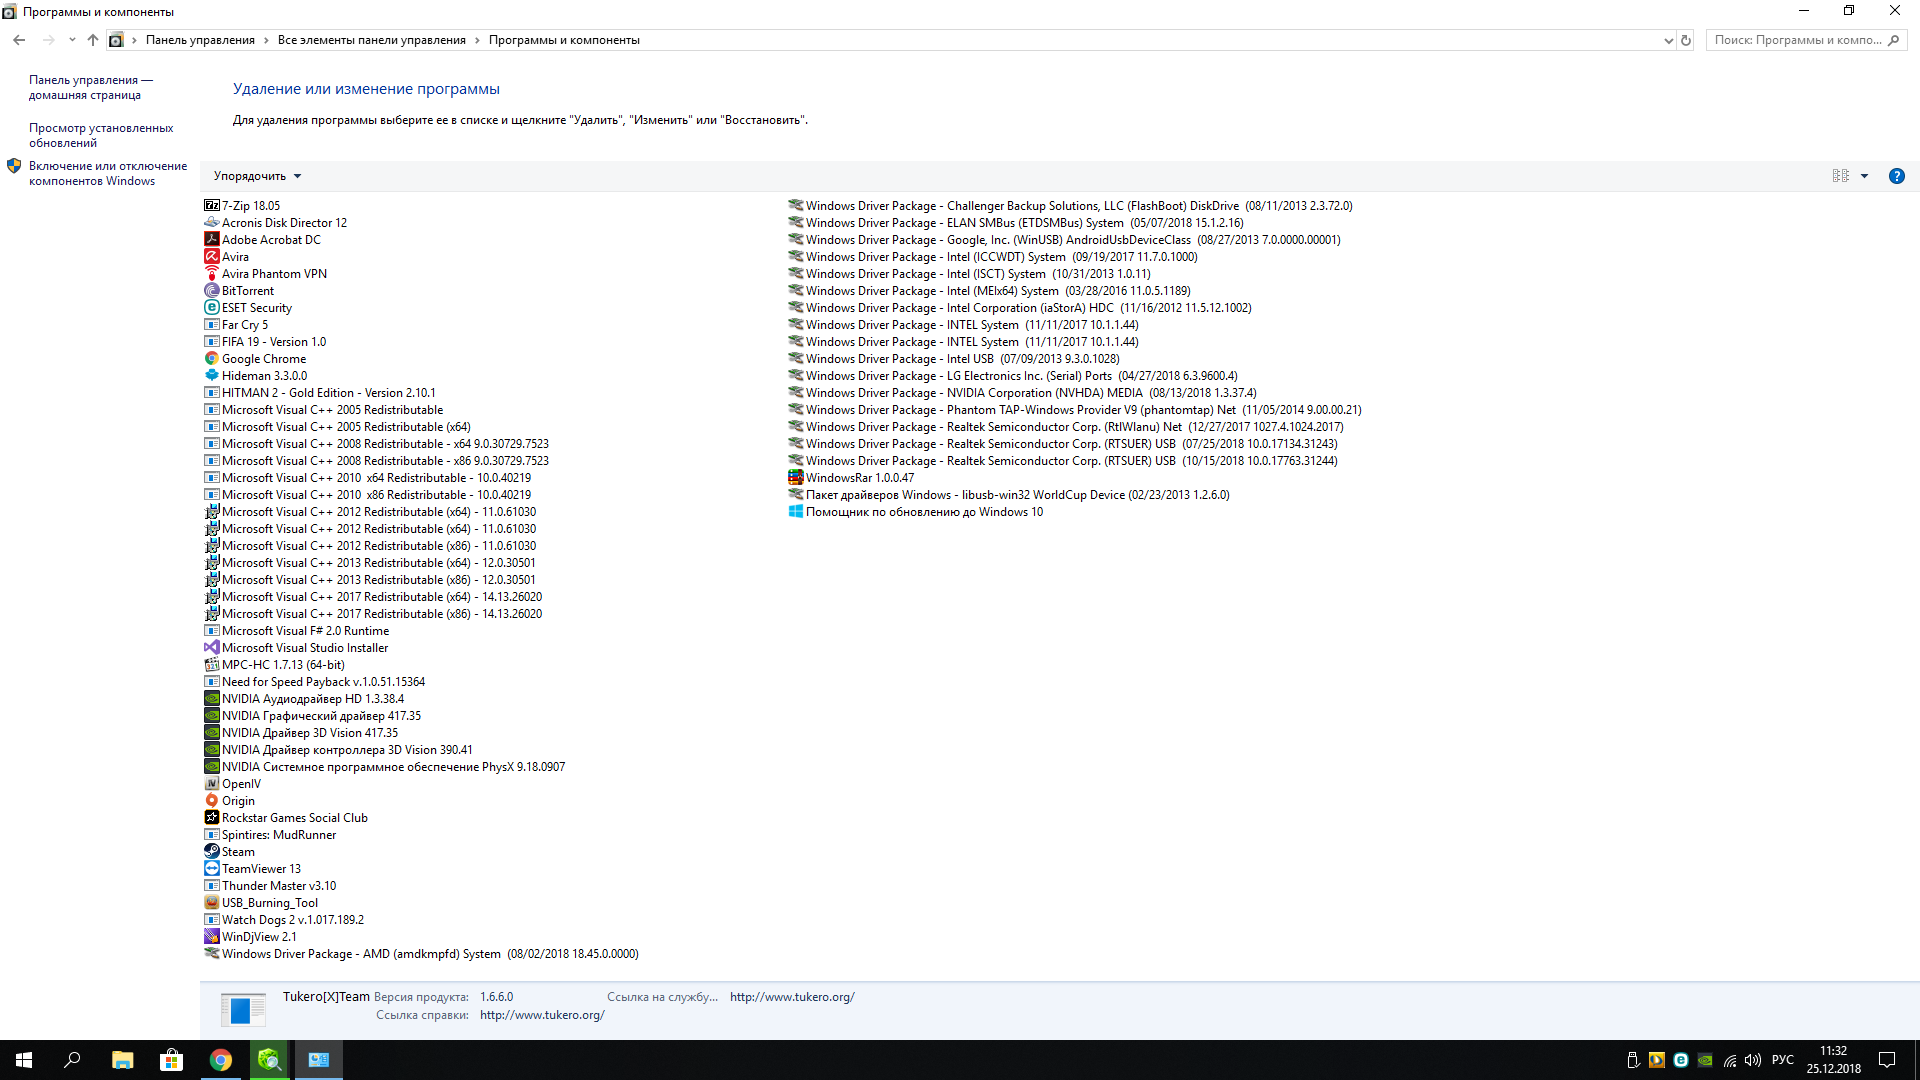Screen dimensions: 1920x1080
Task: Click the Hideman 3.3.0.0 icon
Action: coord(211,376)
